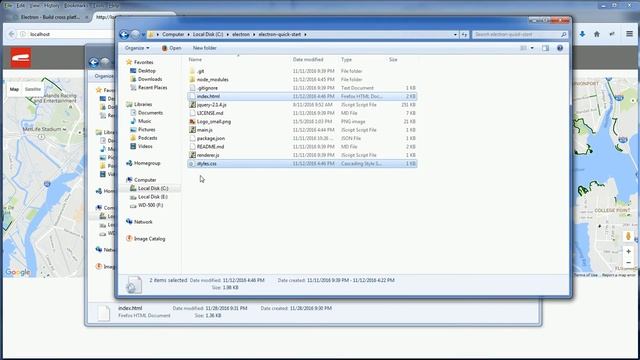The height and width of the screenshot is (360, 640).
Task: Click the Explorer forward arrow button
Action: pos(135,35)
